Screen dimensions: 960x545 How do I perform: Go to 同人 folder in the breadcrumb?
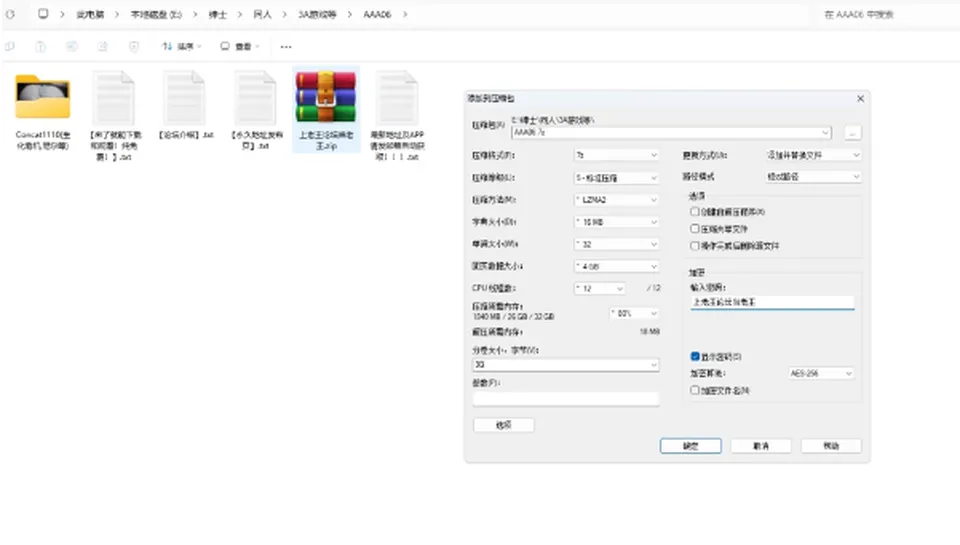tap(262, 14)
